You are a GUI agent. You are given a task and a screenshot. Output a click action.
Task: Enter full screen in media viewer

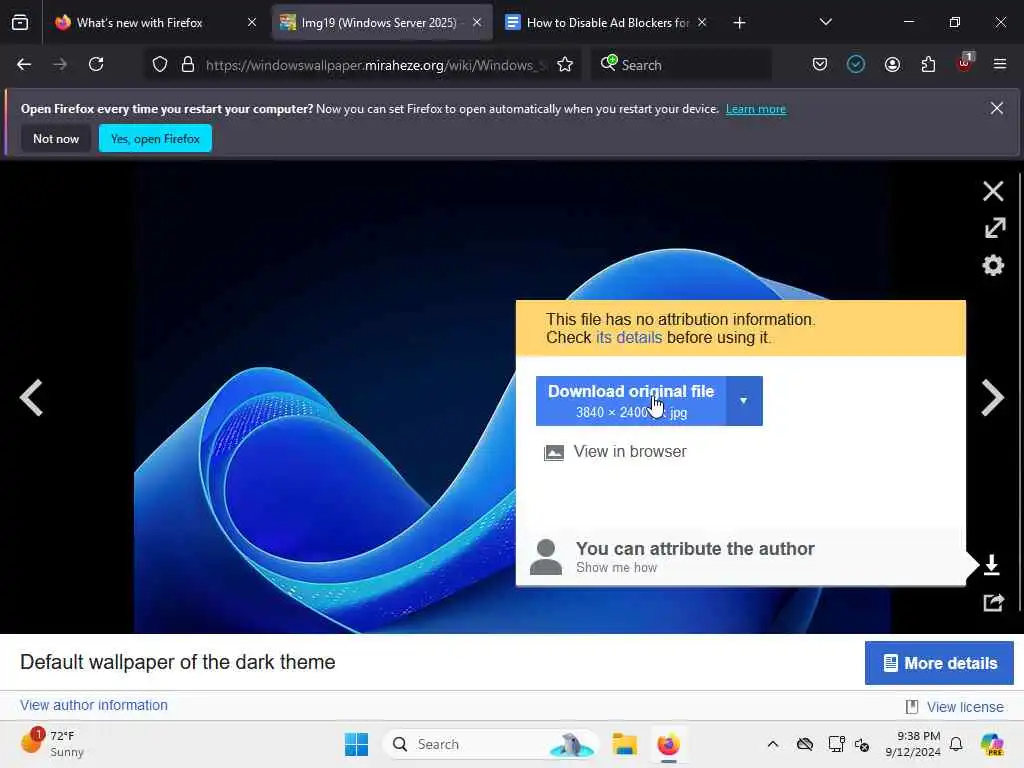[x=995, y=228]
